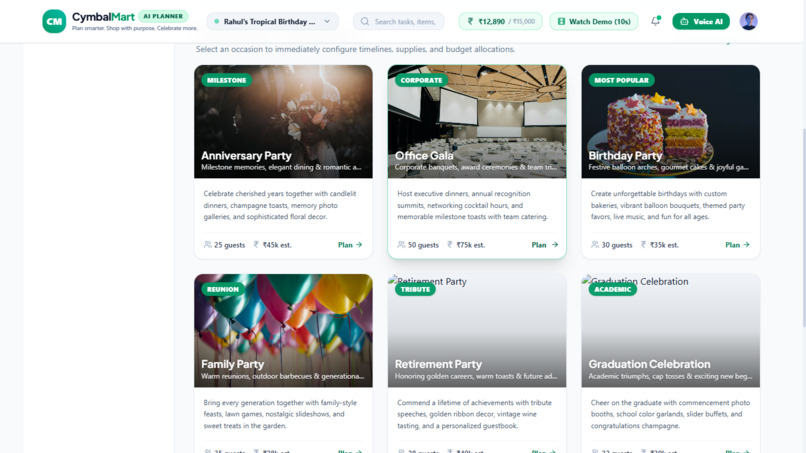Click guests icon on Office Gala card
Image resolution: width=806 pixels, height=453 pixels.
click(401, 245)
